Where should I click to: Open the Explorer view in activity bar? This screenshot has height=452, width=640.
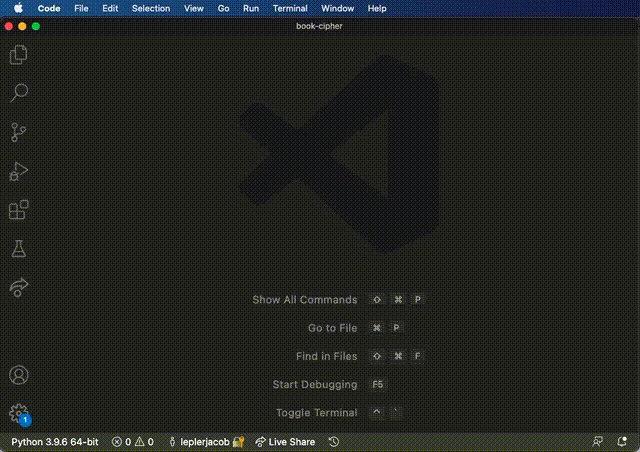18,55
